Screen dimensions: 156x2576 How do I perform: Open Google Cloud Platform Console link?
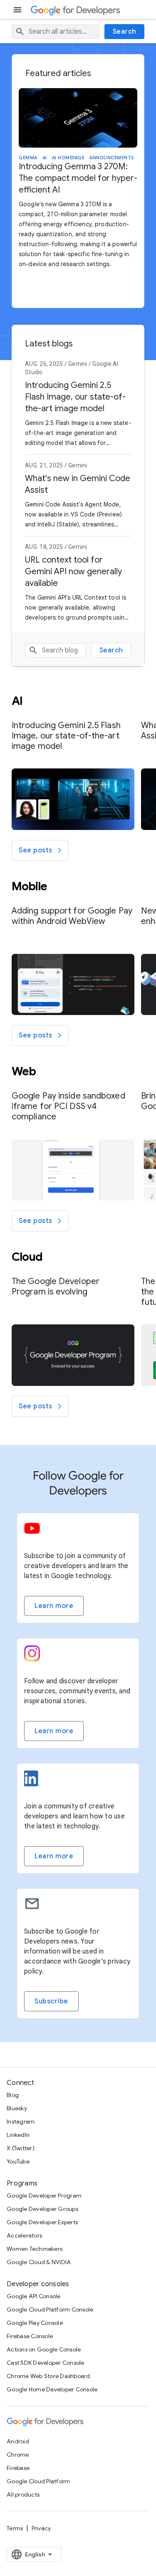click(50, 2310)
